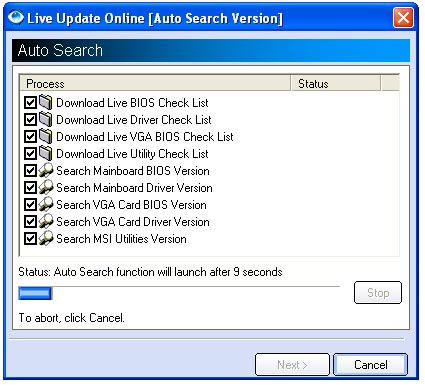
Task: Select the row text Search Mainboard Driver Version
Action: [134, 188]
